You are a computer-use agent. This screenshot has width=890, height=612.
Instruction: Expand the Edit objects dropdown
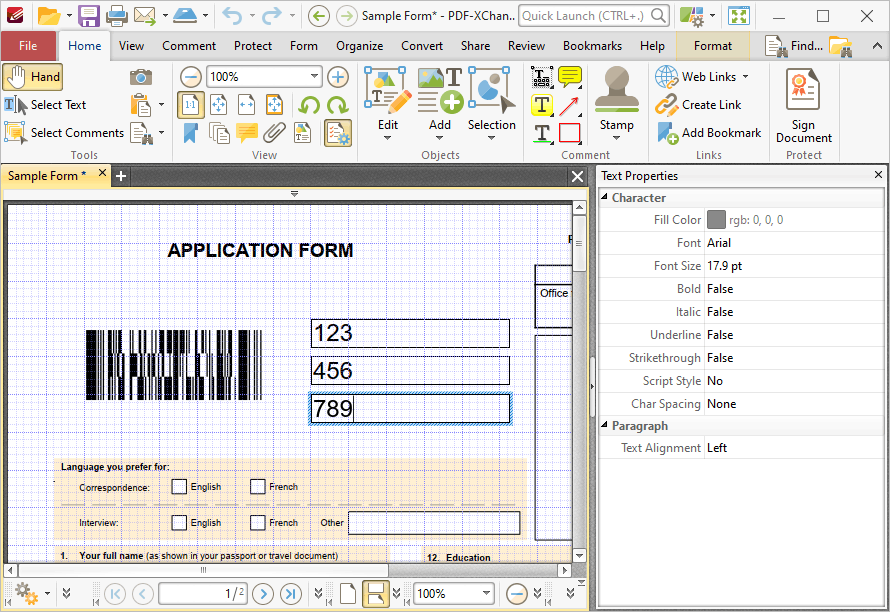point(388,137)
